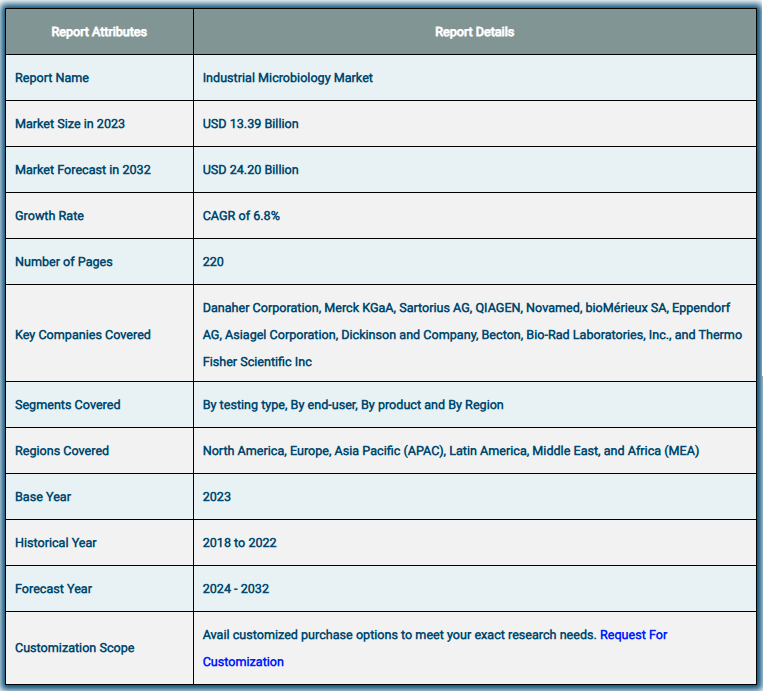Click the CAGR of 6.8% cell
The height and width of the screenshot is (691, 763).
241,216
